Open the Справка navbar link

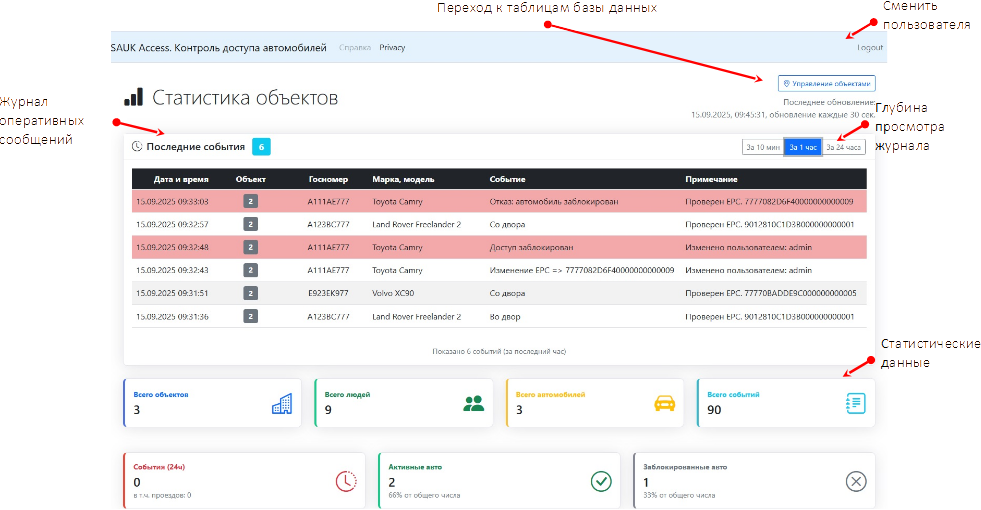(355, 48)
